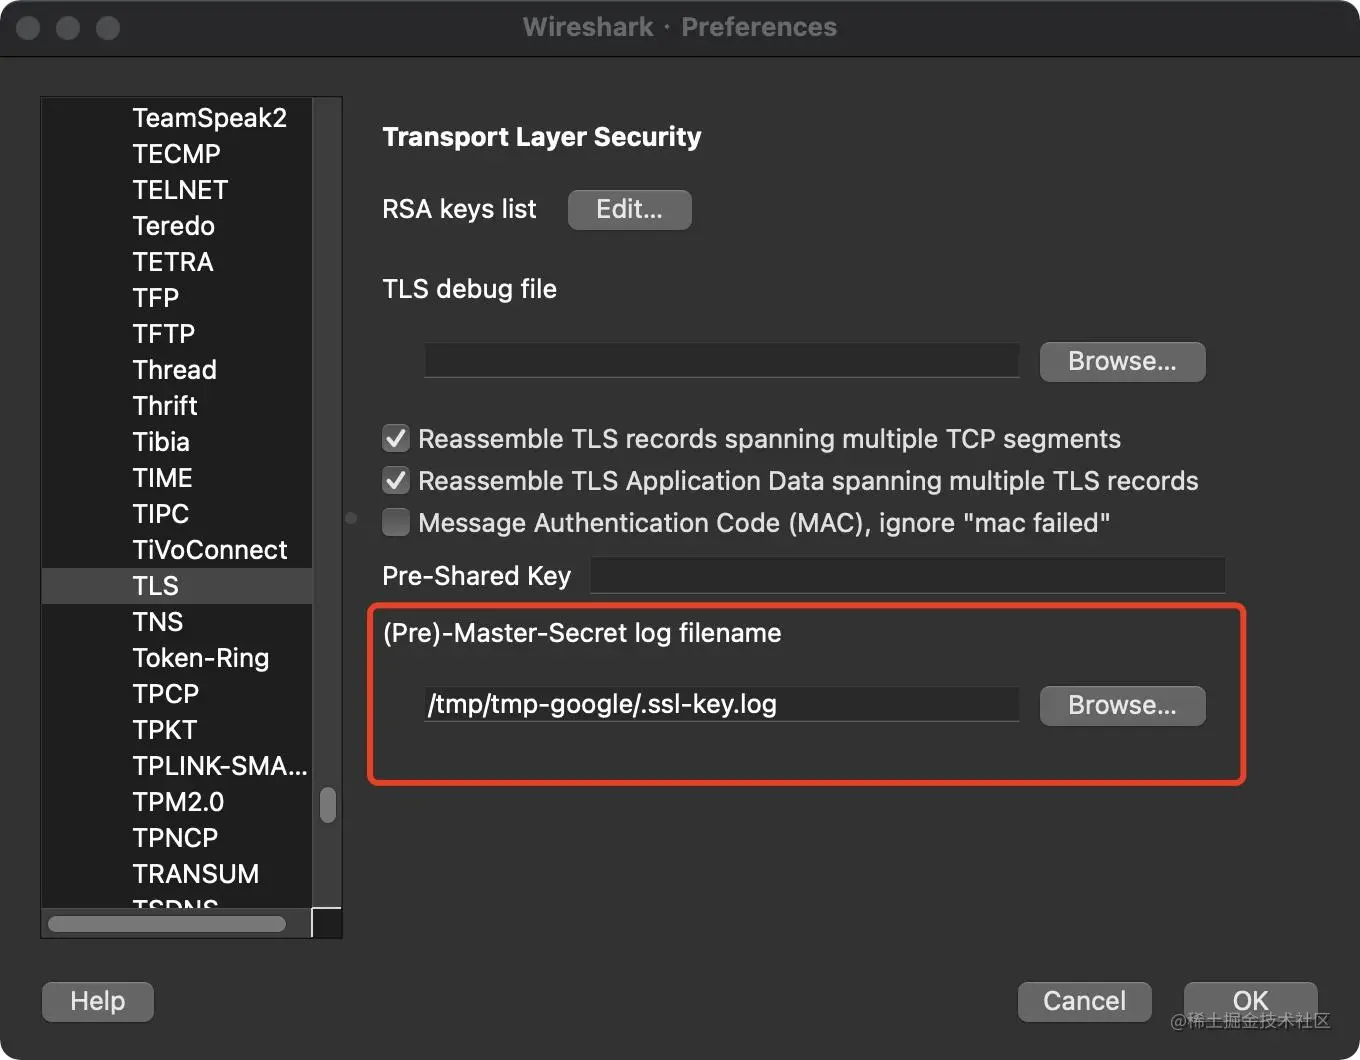Confirm preferences with OK
The height and width of the screenshot is (1060, 1360).
tap(1250, 1001)
